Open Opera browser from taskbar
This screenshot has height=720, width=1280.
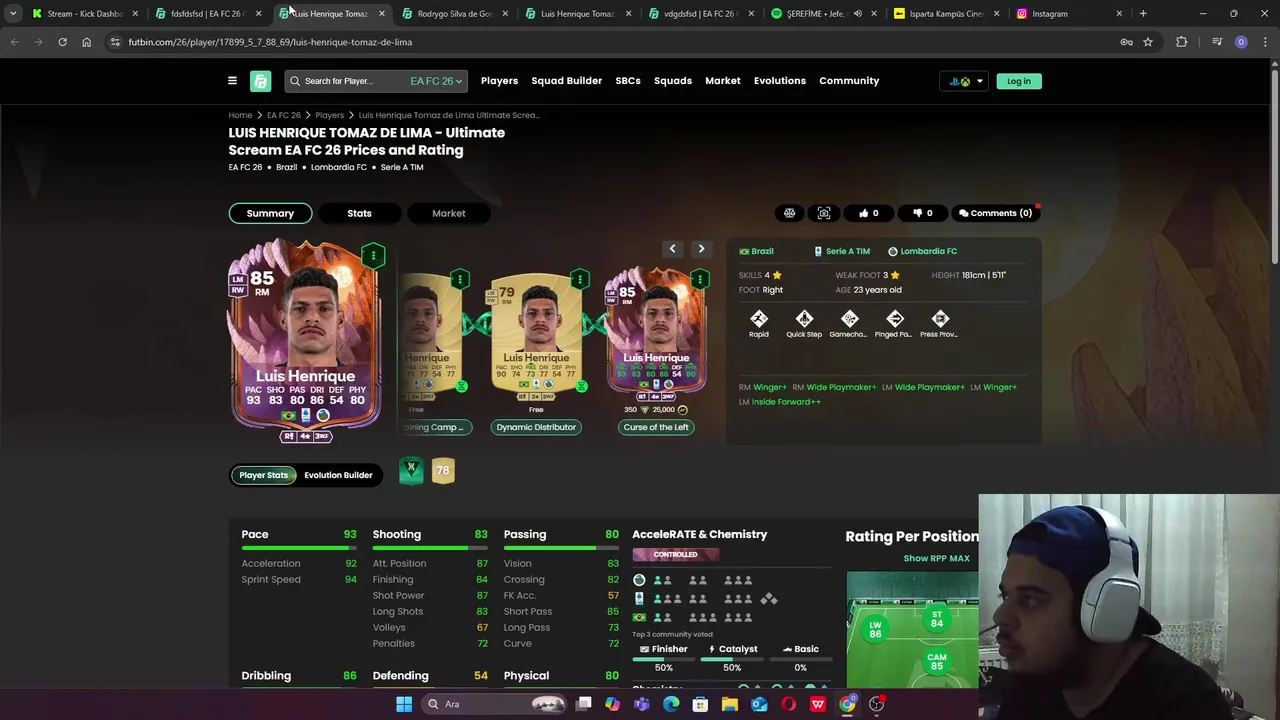(x=789, y=704)
